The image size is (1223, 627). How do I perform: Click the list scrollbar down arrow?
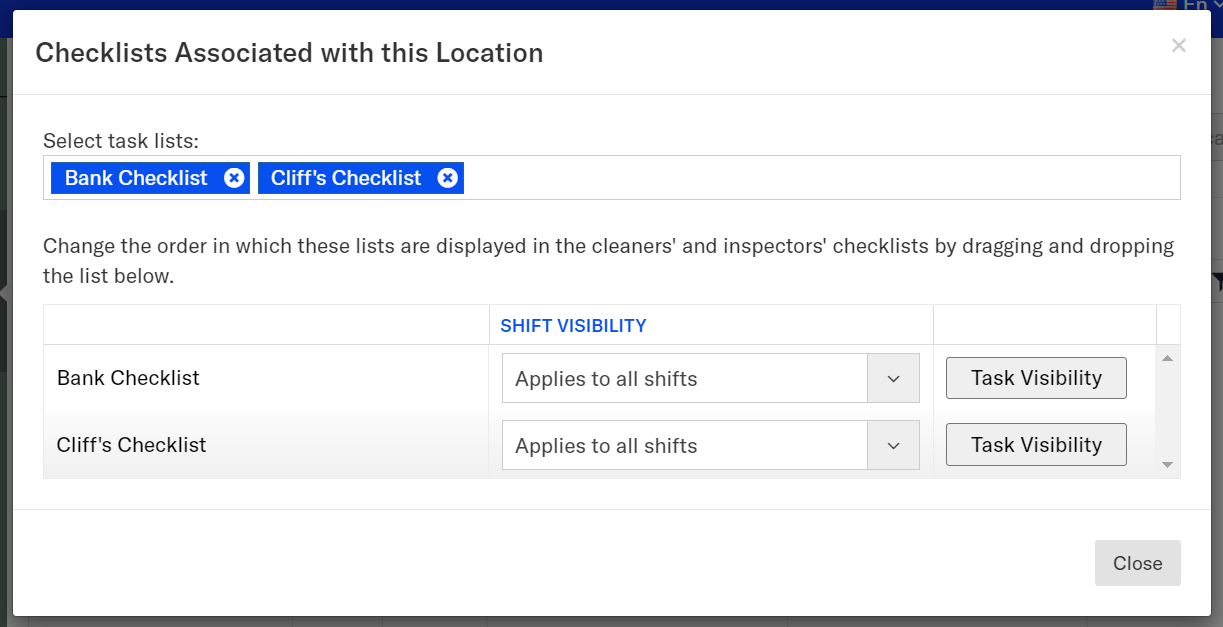point(1168,465)
